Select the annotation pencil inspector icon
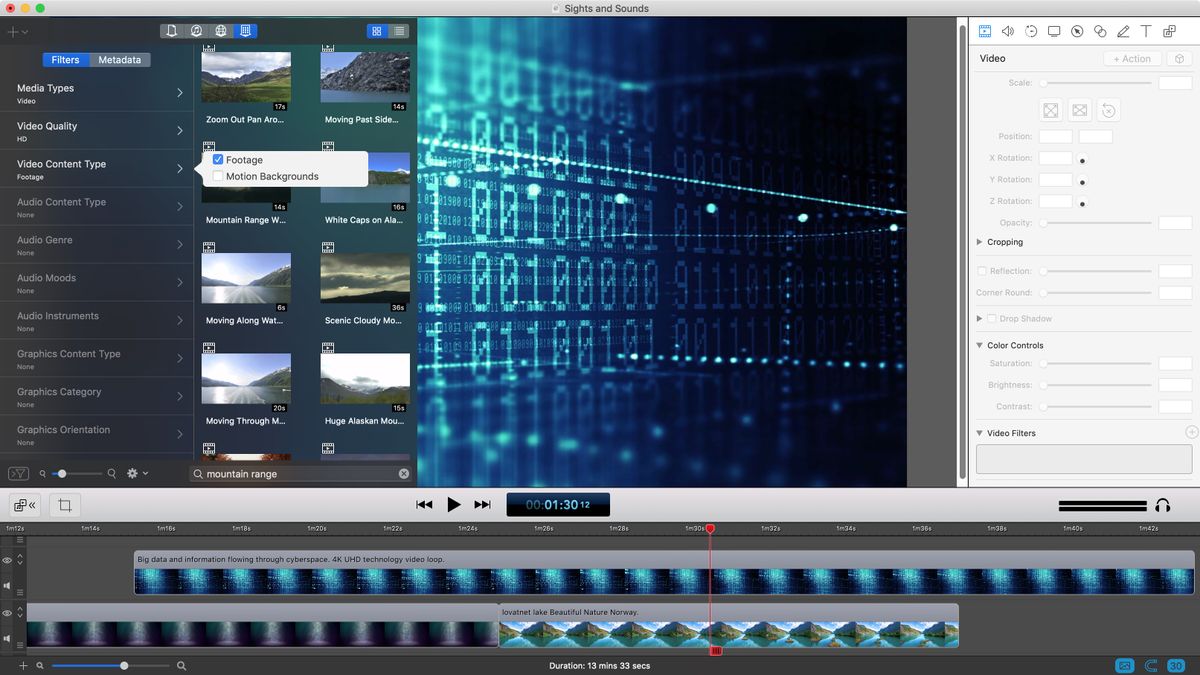 coord(1123,31)
